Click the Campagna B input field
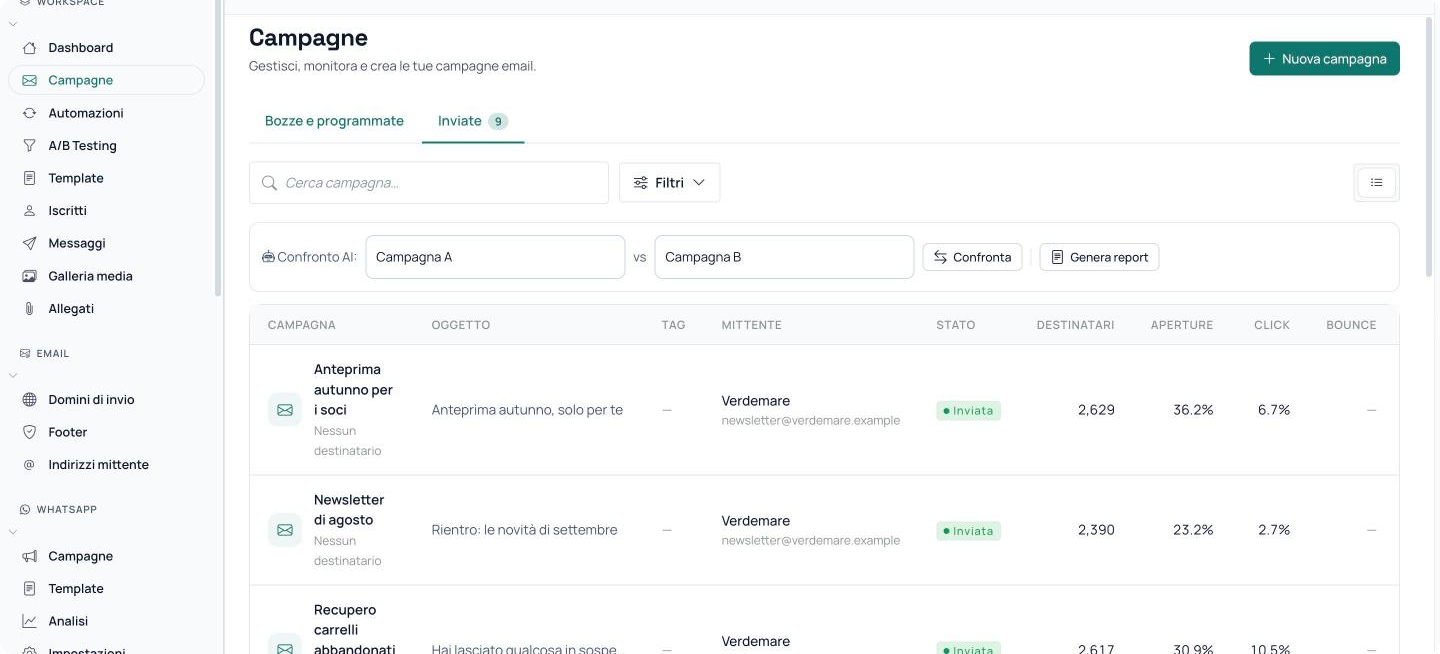Viewport: 1440px width, 654px height. click(784, 257)
